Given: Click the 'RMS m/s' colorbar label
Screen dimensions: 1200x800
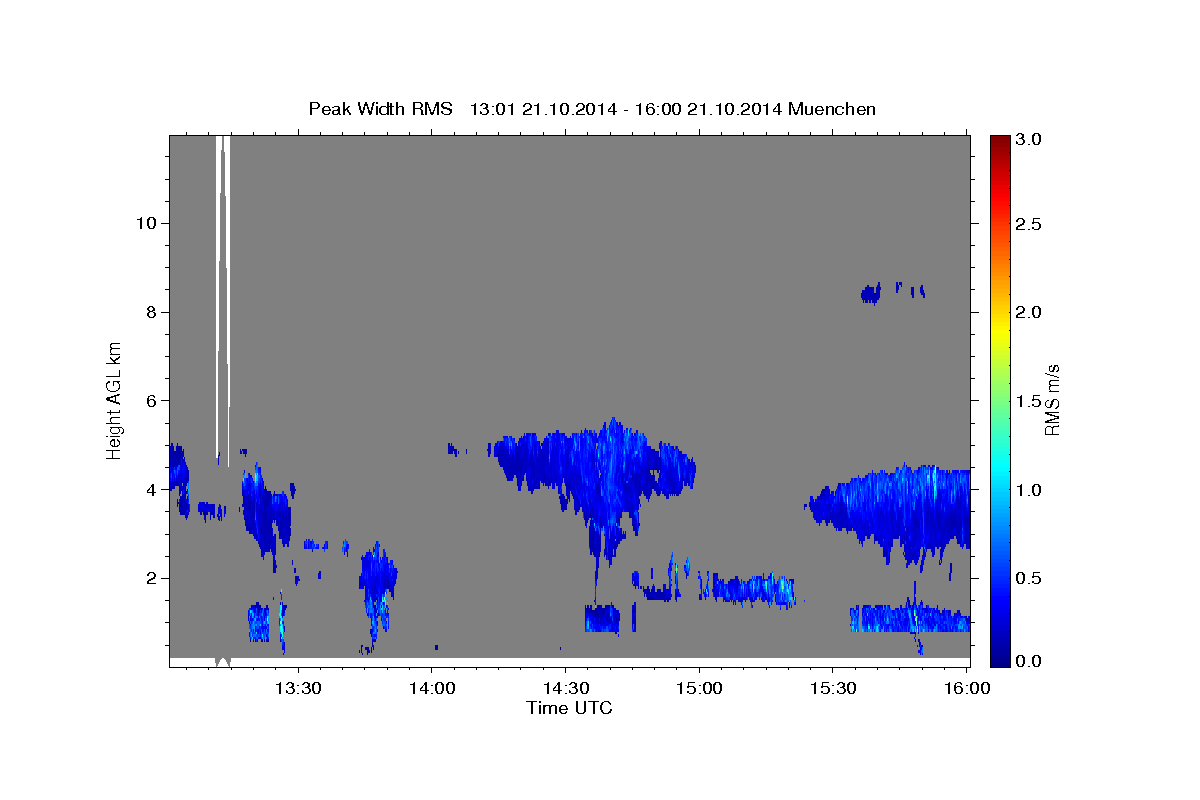Looking at the screenshot, I should pyautogui.click(x=1051, y=400).
